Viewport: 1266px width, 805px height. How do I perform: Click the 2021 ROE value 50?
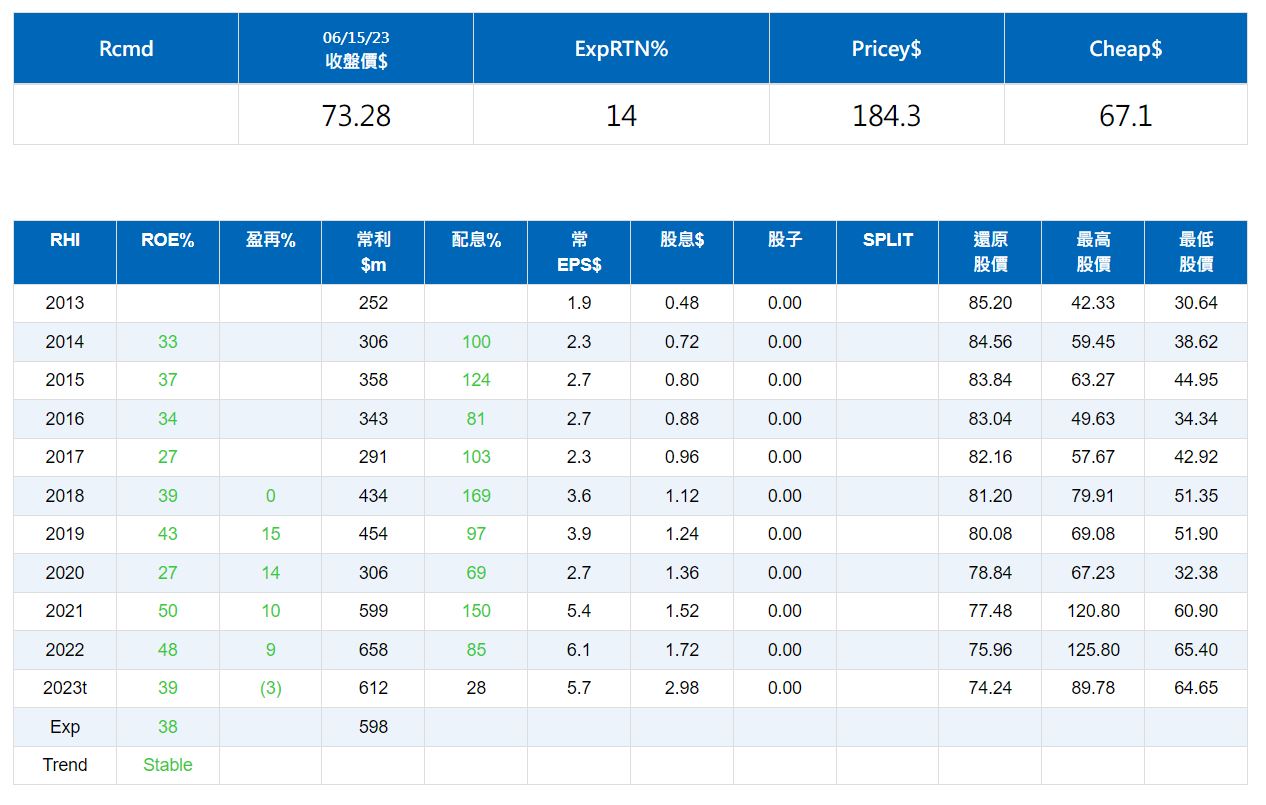(168, 611)
